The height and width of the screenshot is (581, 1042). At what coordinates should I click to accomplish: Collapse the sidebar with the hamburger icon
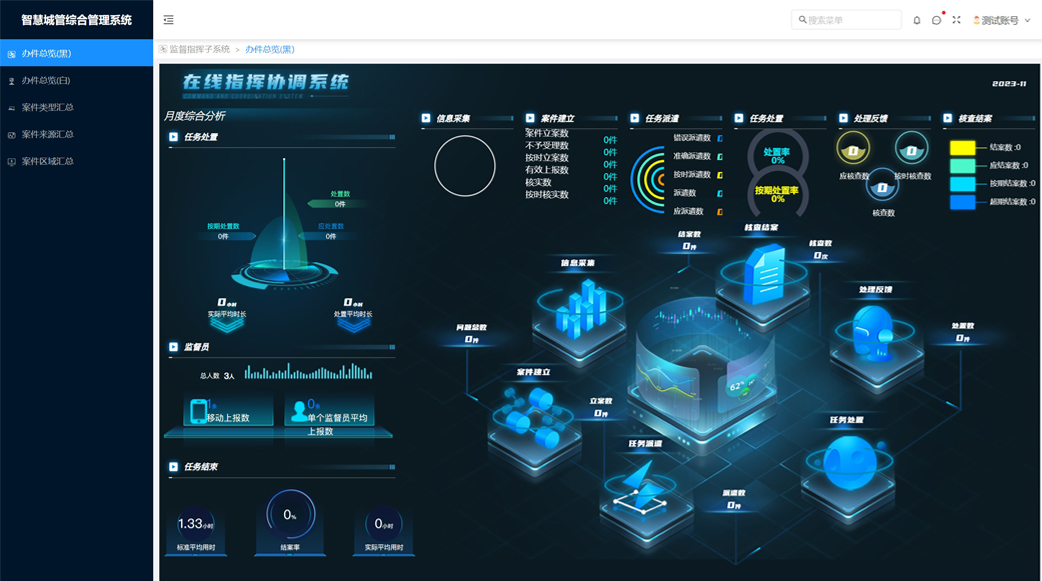point(168,18)
